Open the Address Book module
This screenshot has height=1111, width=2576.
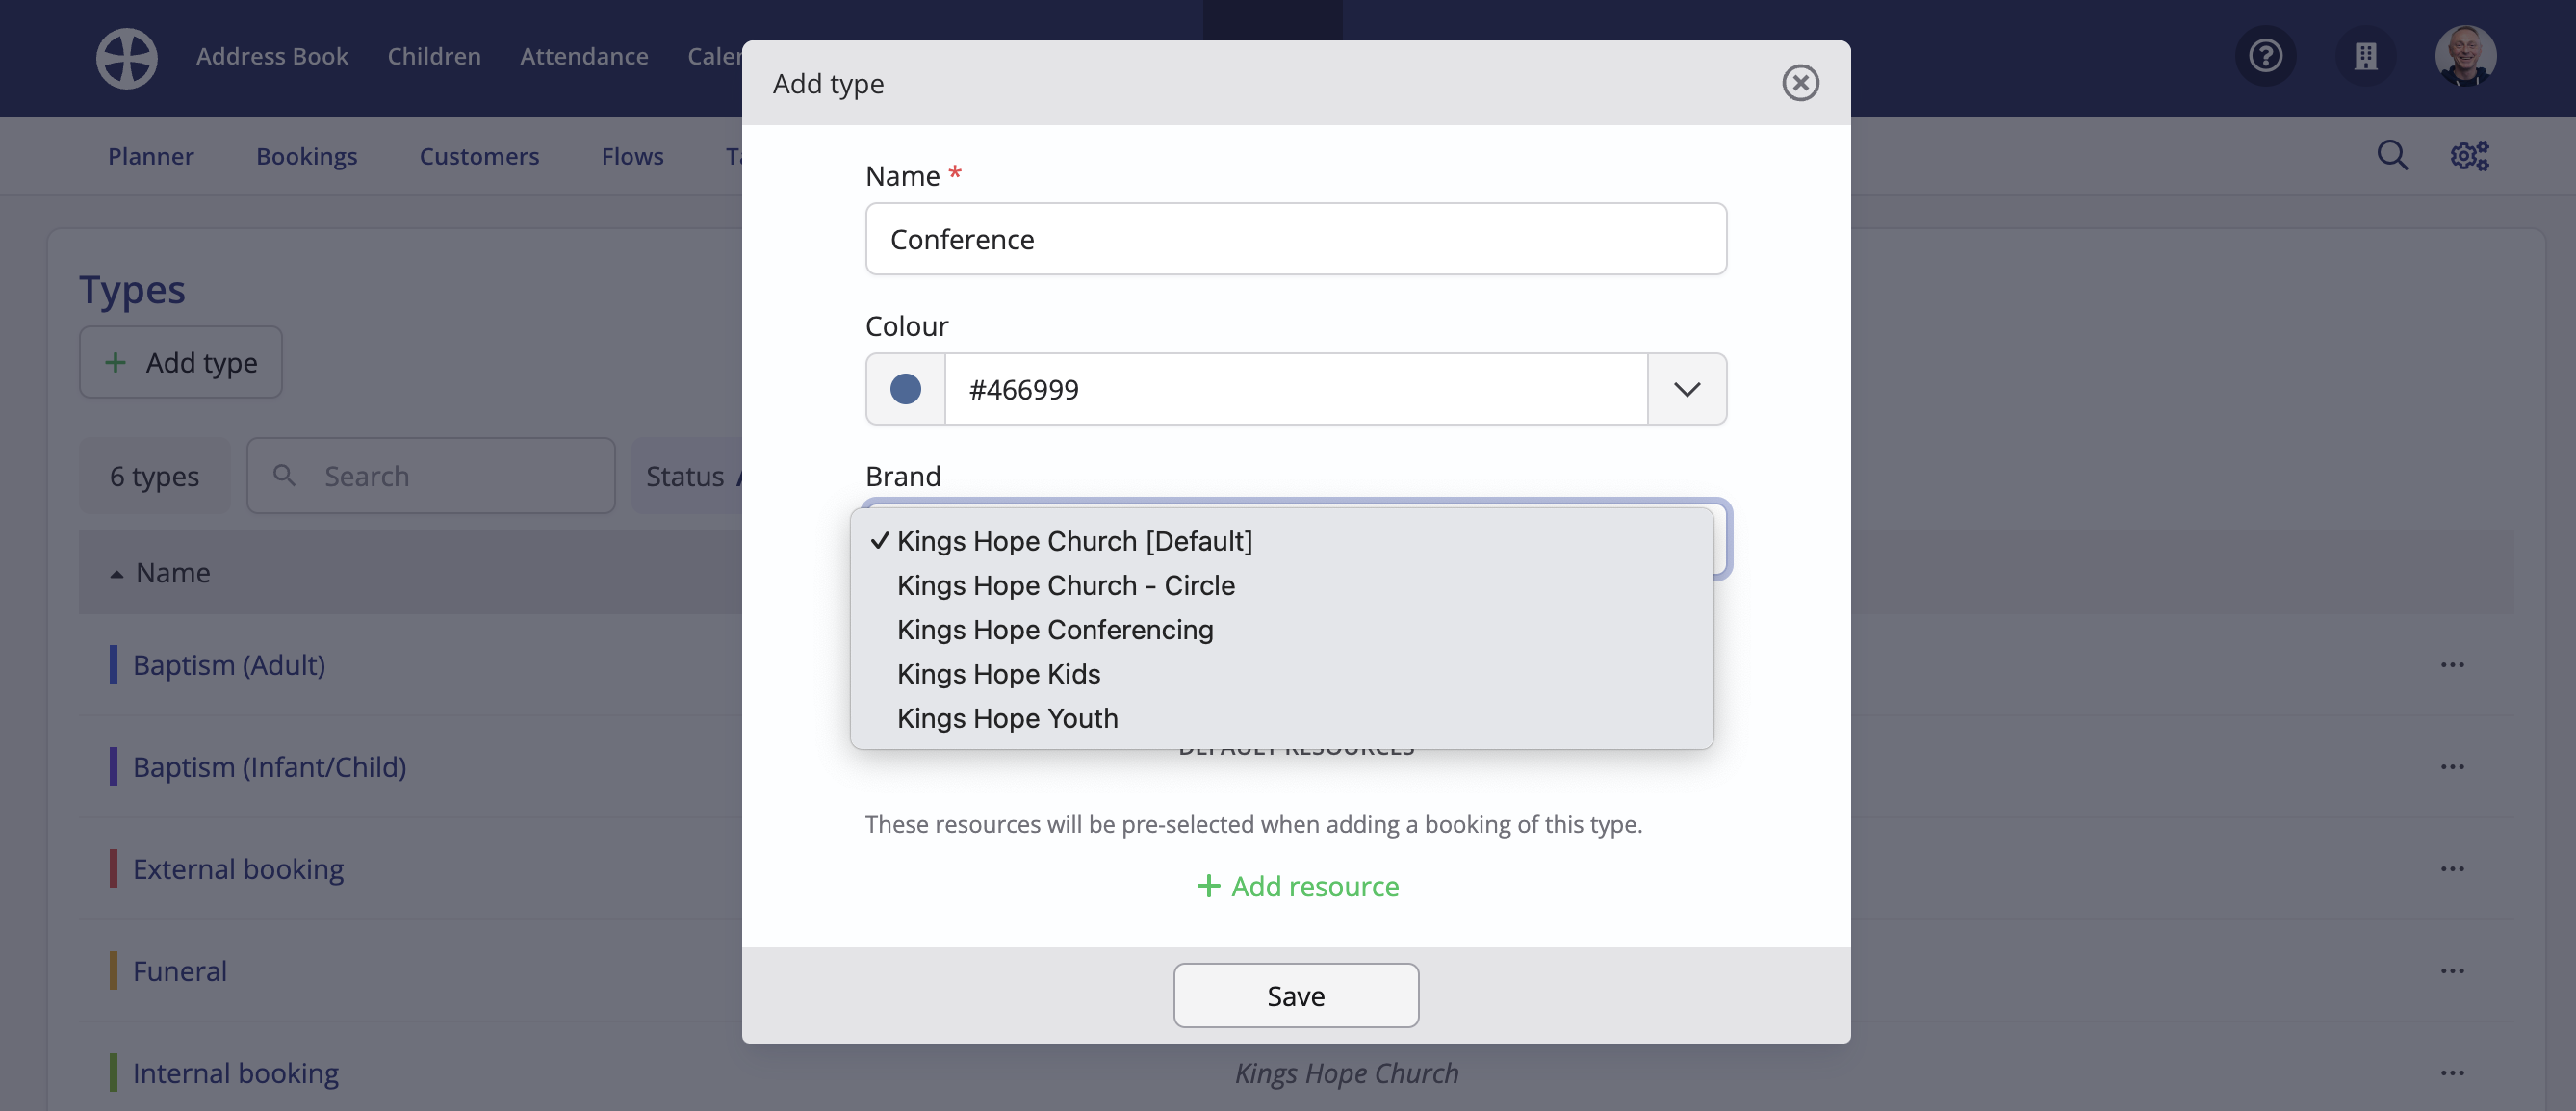point(271,56)
